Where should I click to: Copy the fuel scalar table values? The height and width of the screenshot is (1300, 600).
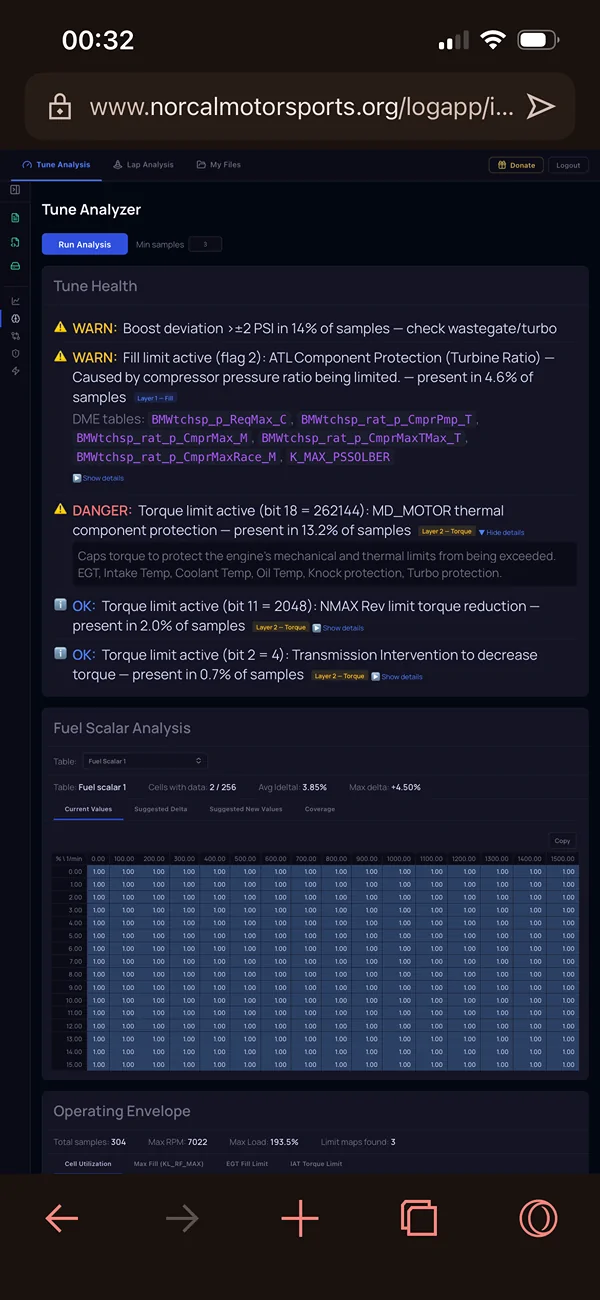(x=562, y=841)
